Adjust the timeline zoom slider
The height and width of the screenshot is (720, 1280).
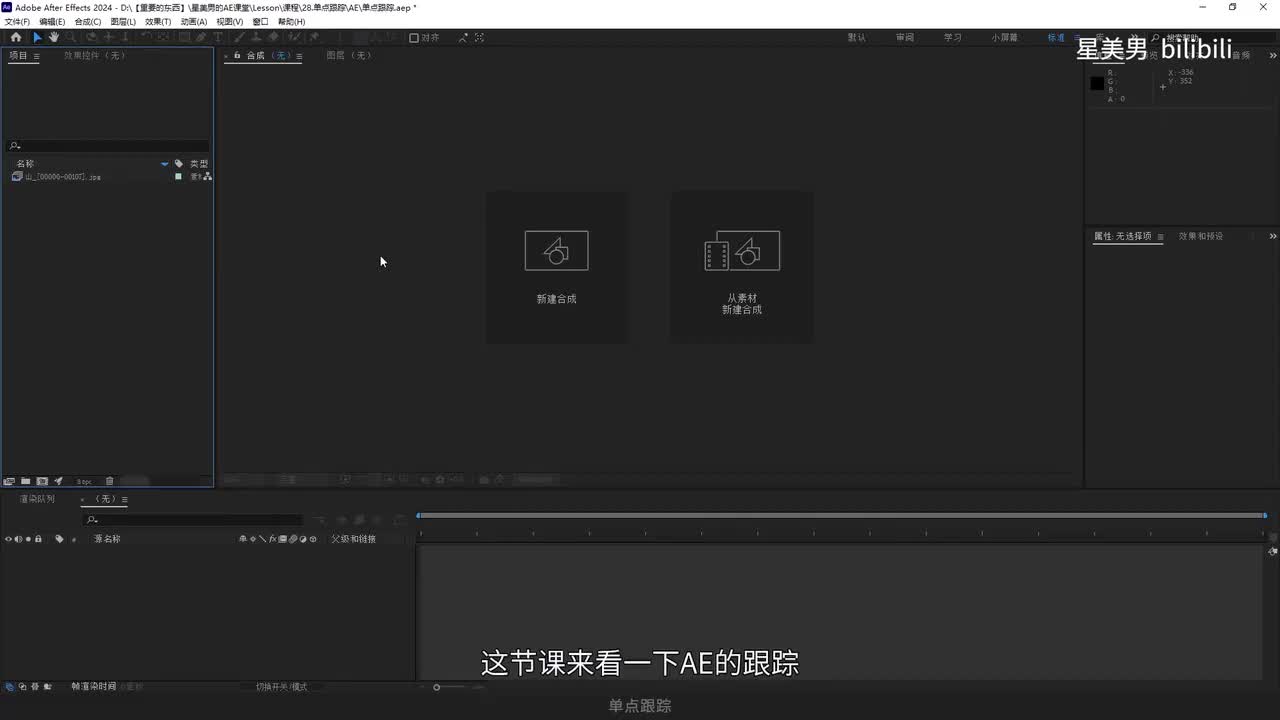point(437,687)
